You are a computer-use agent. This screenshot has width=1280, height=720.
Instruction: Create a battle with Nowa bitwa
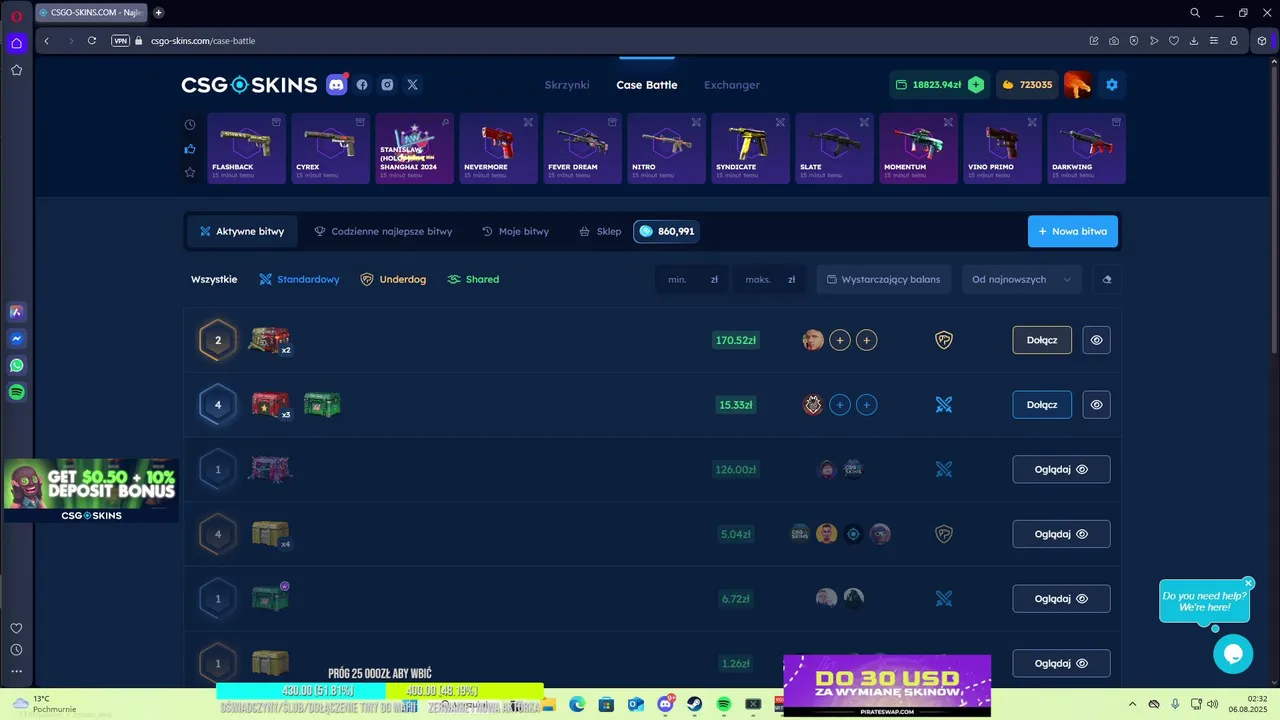coord(1073,231)
